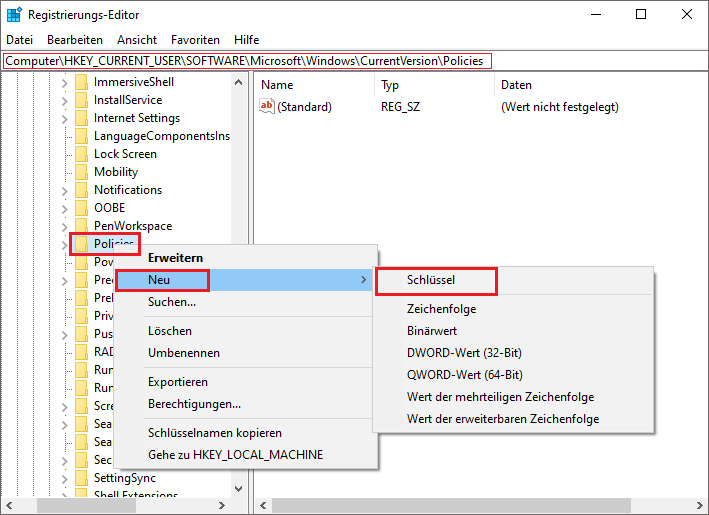Open the Datei menu
The width and height of the screenshot is (709, 515).
click(19, 40)
